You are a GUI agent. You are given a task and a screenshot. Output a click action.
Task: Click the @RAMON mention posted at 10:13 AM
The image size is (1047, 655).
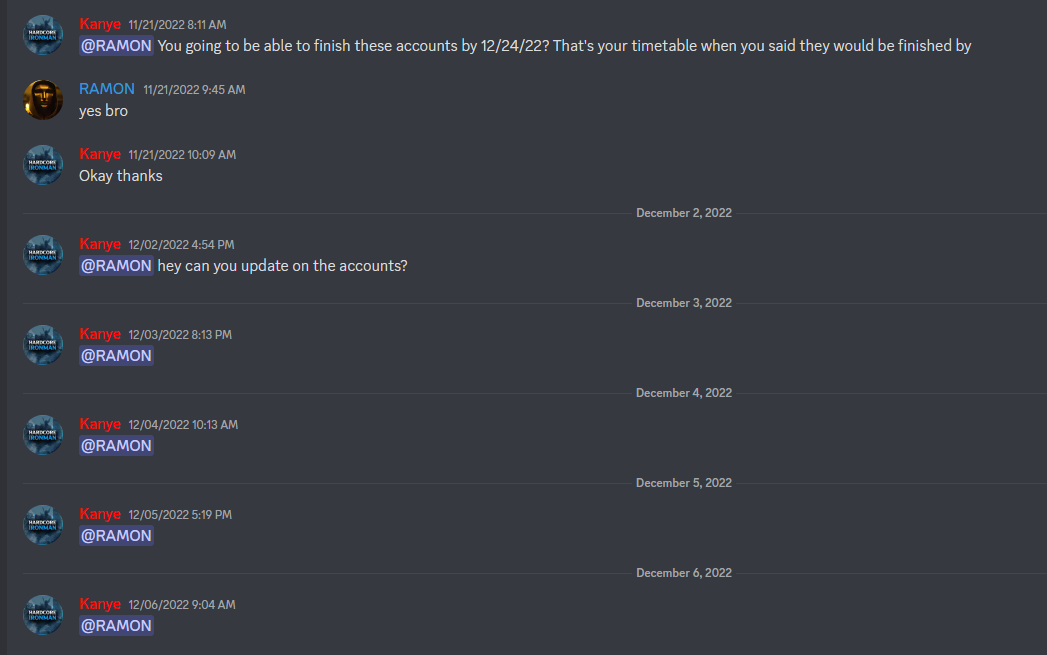coord(116,446)
